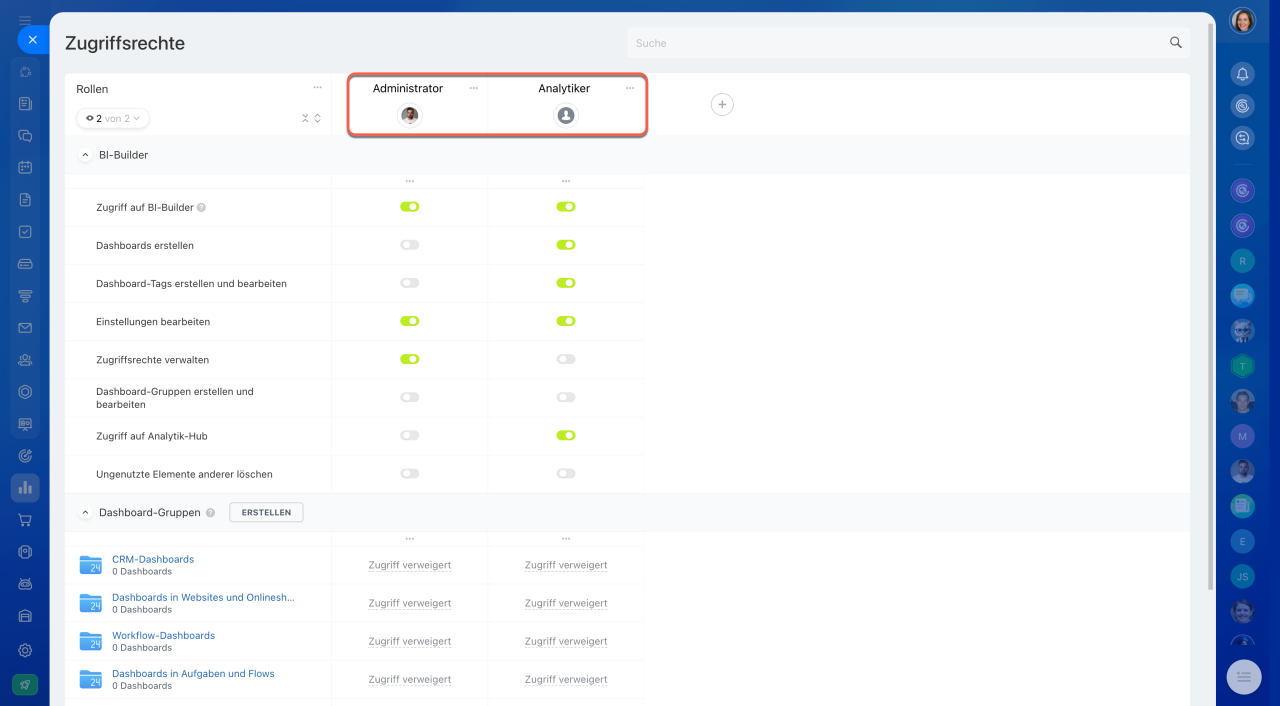Open user profile avatar at top right

pyautogui.click(x=1242, y=21)
